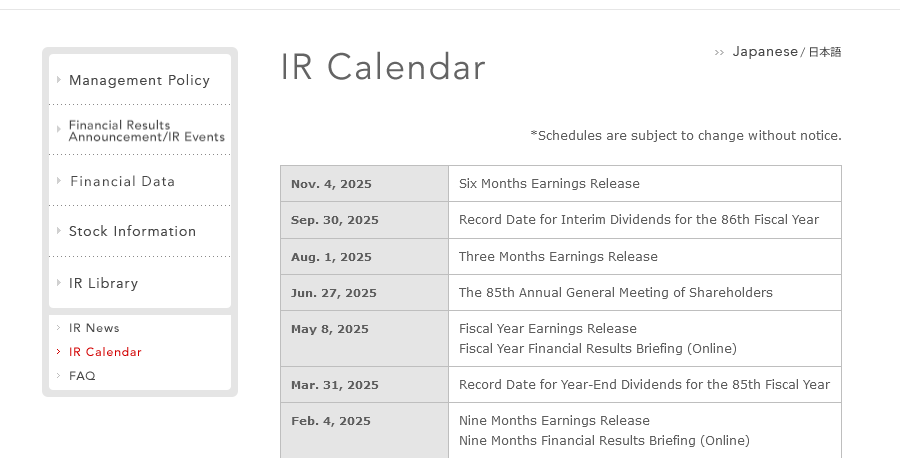This screenshot has height=458, width=900.
Task: Click the red chevron beside IR Calendar
Action: pos(59,352)
